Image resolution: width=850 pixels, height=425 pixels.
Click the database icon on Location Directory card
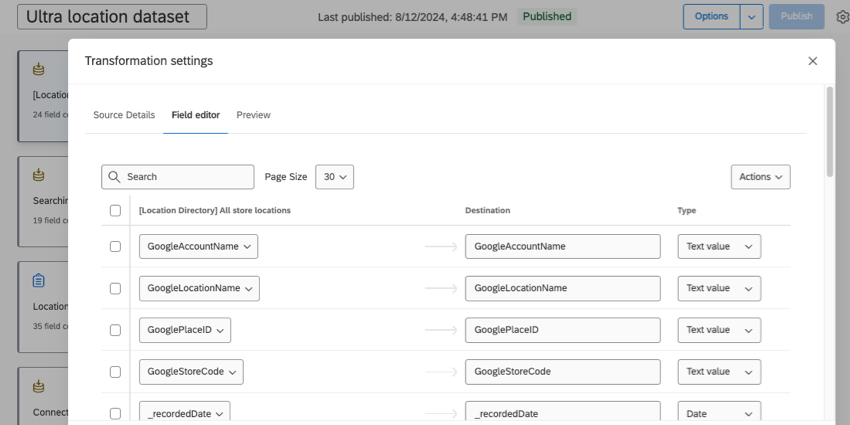[38, 69]
